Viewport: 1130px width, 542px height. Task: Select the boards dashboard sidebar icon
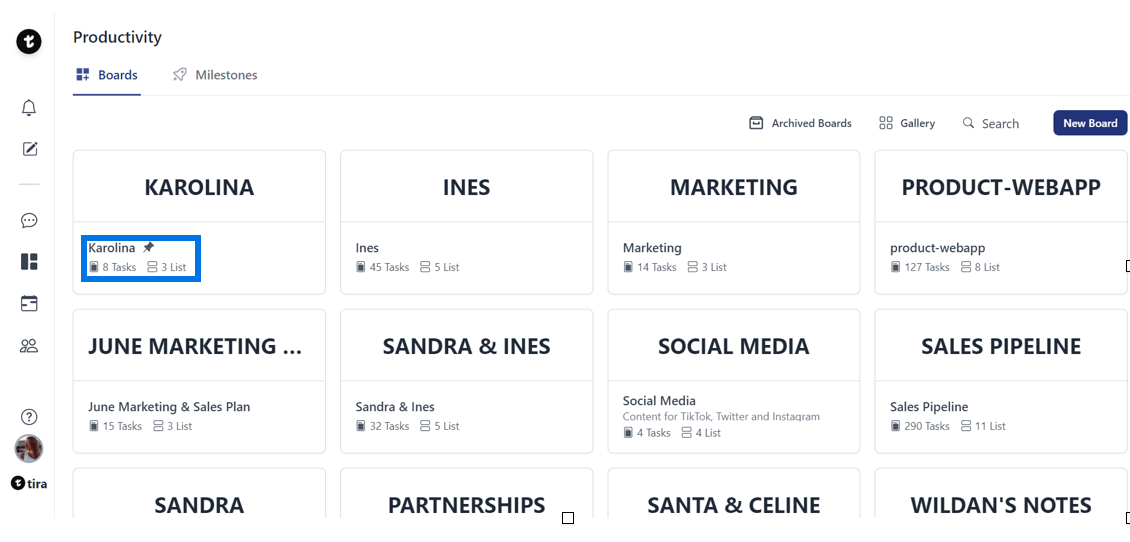[x=29, y=262]
